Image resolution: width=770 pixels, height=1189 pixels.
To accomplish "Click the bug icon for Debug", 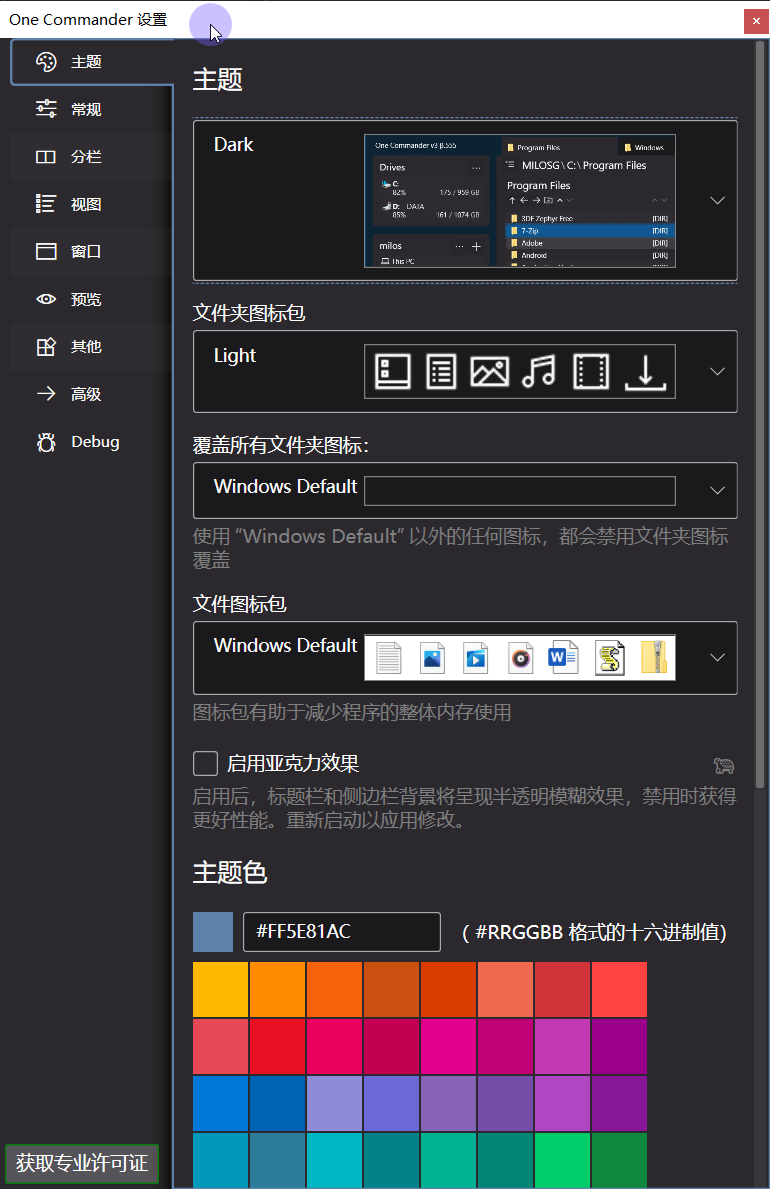I will [46, 442].
